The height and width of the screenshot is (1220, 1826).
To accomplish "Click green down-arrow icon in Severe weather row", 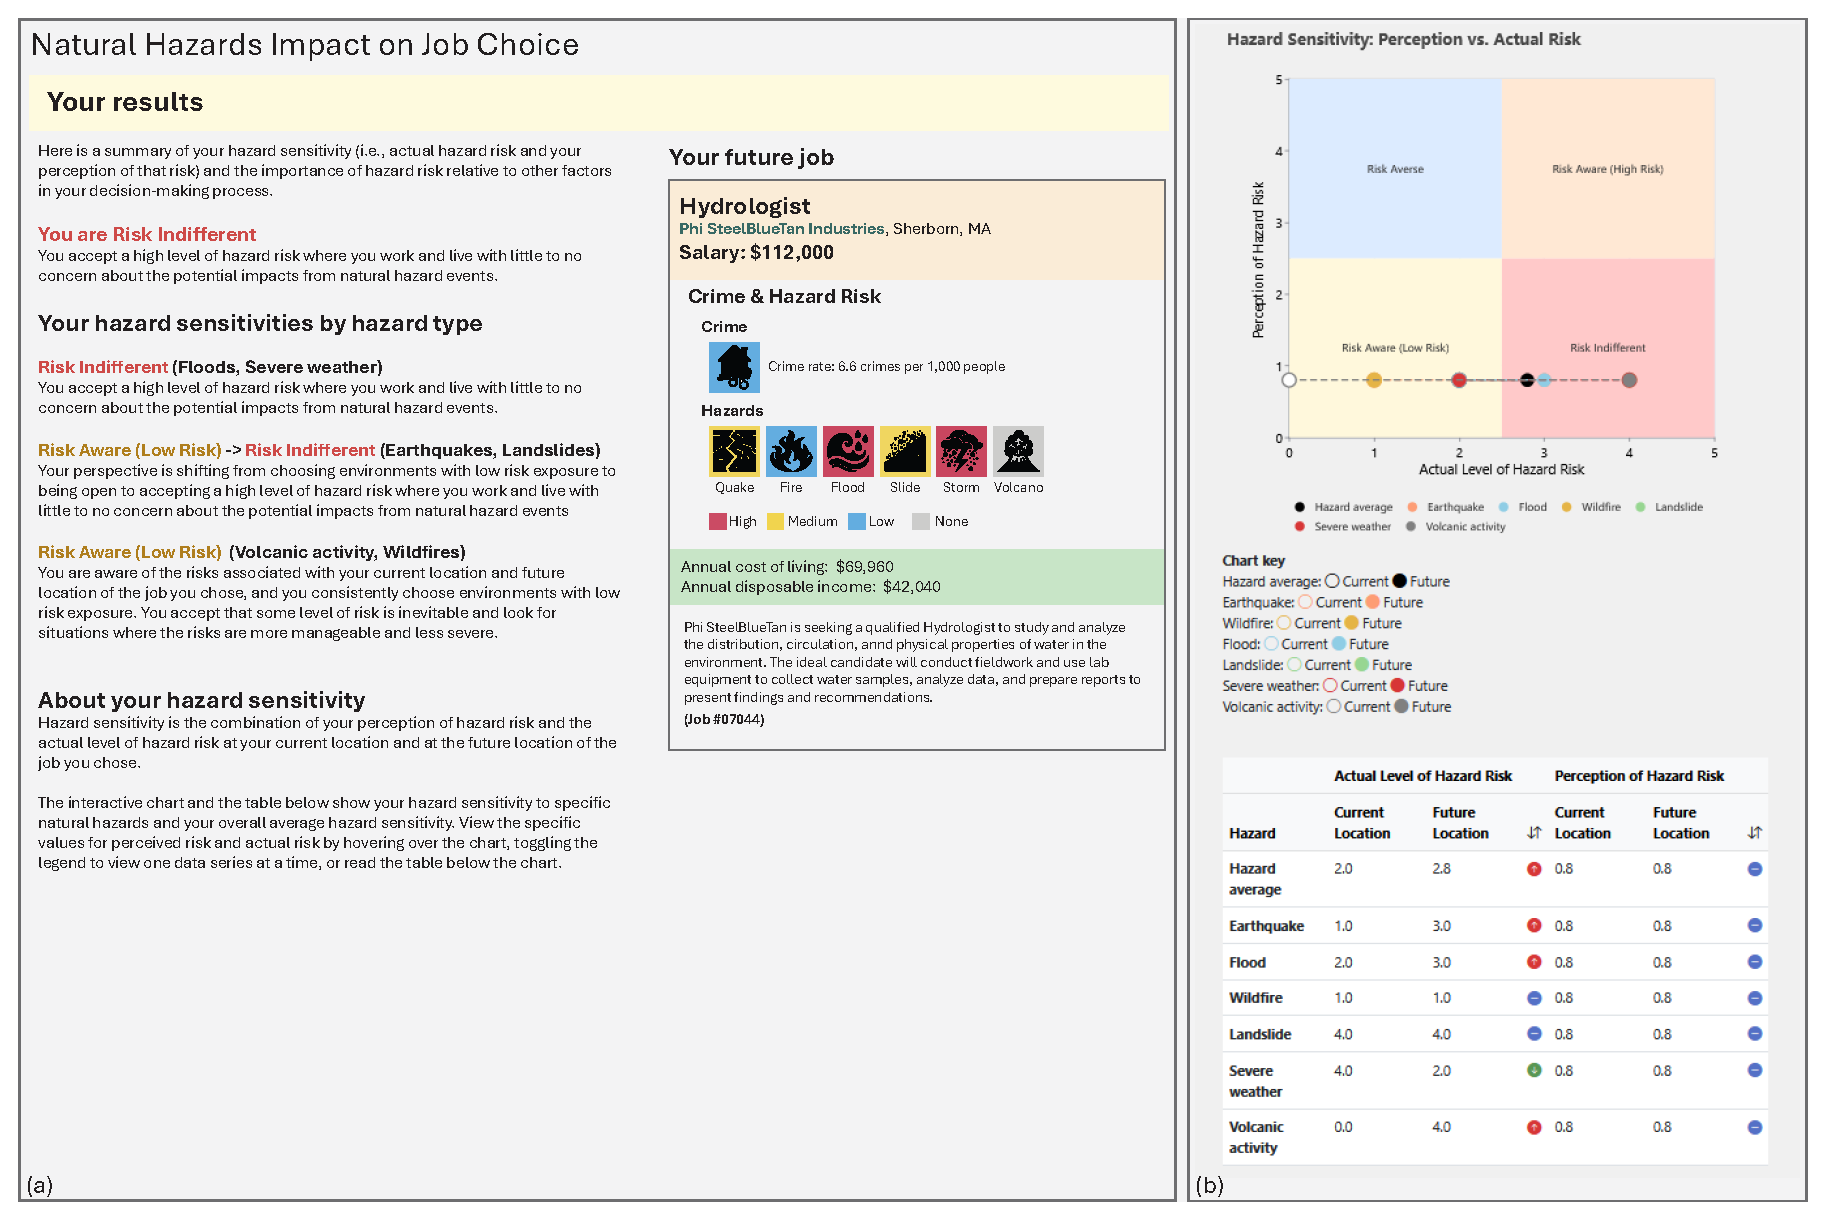I will tap(1534, 1070).
